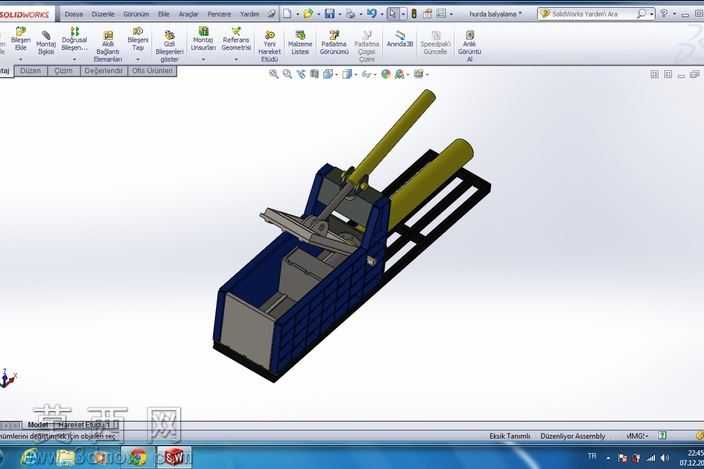The width and height of the screenshot is (704, 469).
Task: Open the MMGS units dropdown in status bar
Action: pyautogui.click(x=637, y=436)
